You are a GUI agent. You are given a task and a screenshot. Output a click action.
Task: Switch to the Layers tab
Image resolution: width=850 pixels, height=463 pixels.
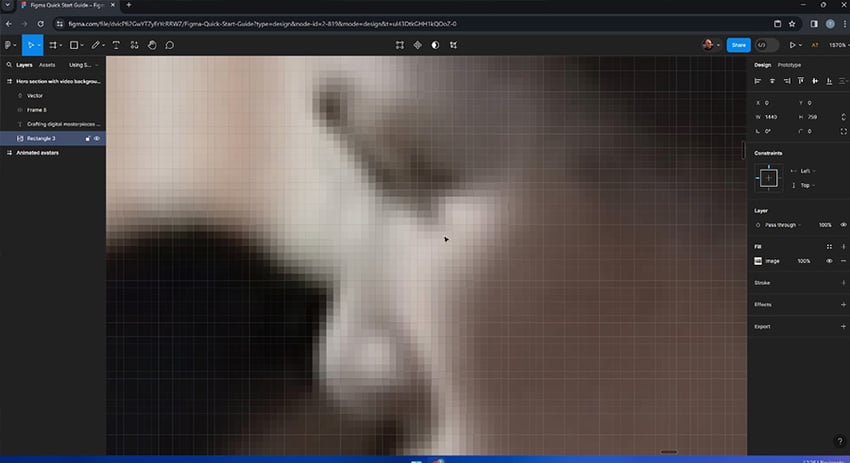point(24,65)
